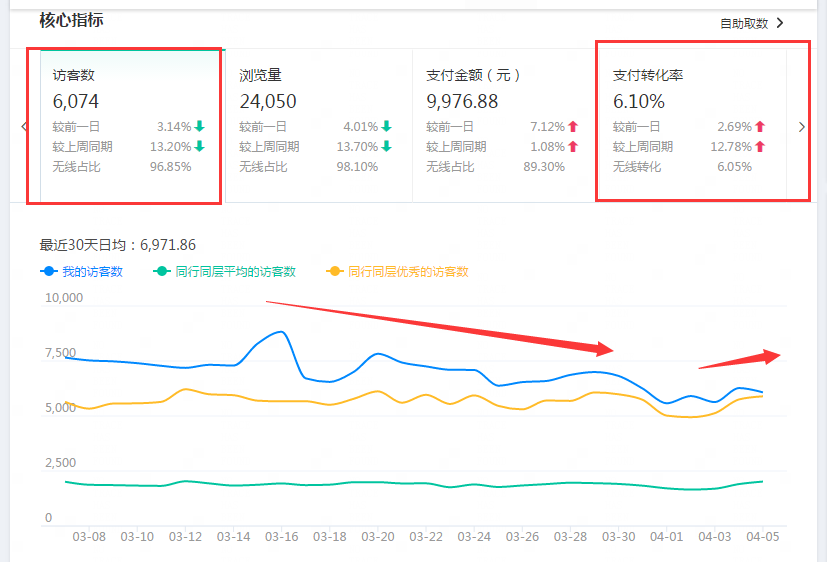Click the 访客数 value 6,074

pyautogui.click(x=75, y=101)
